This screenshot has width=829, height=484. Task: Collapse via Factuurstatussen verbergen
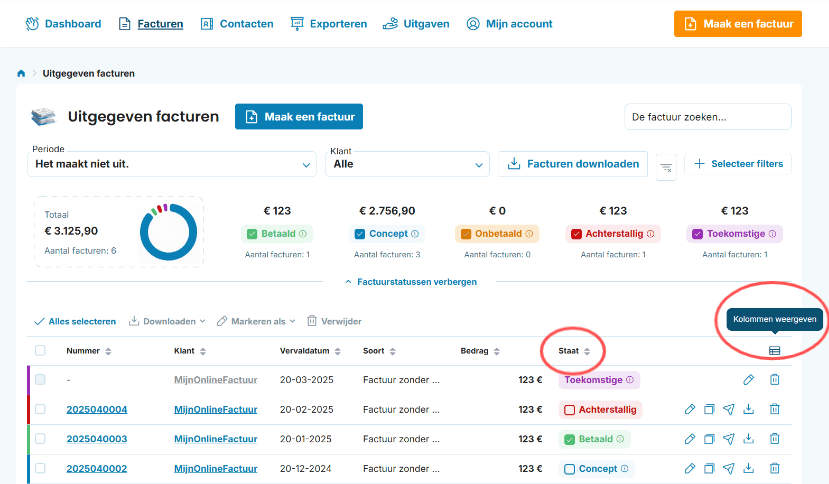pyautogui.click(x=411, y=282)
